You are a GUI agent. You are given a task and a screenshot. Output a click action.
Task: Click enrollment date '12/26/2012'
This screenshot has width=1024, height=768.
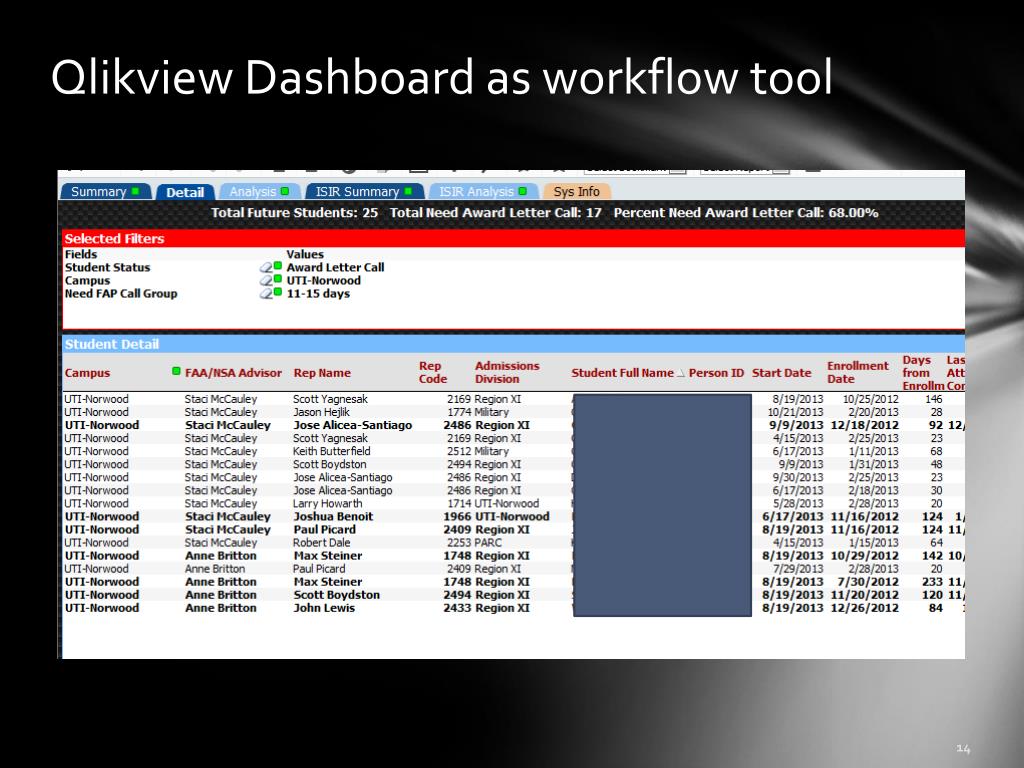pyautogui.click(x=865, y=608)
